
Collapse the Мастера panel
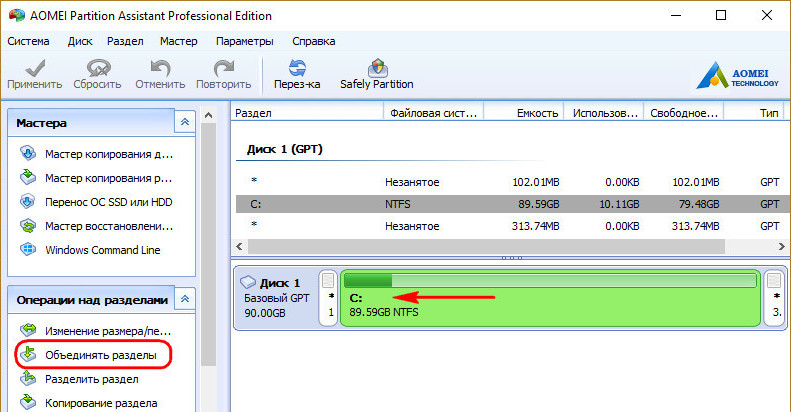coord(185,122)
